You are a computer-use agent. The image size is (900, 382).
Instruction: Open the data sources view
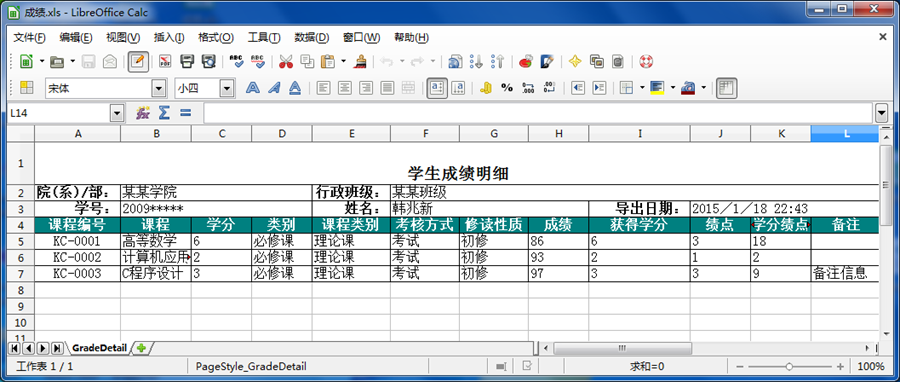pos(618,61)
